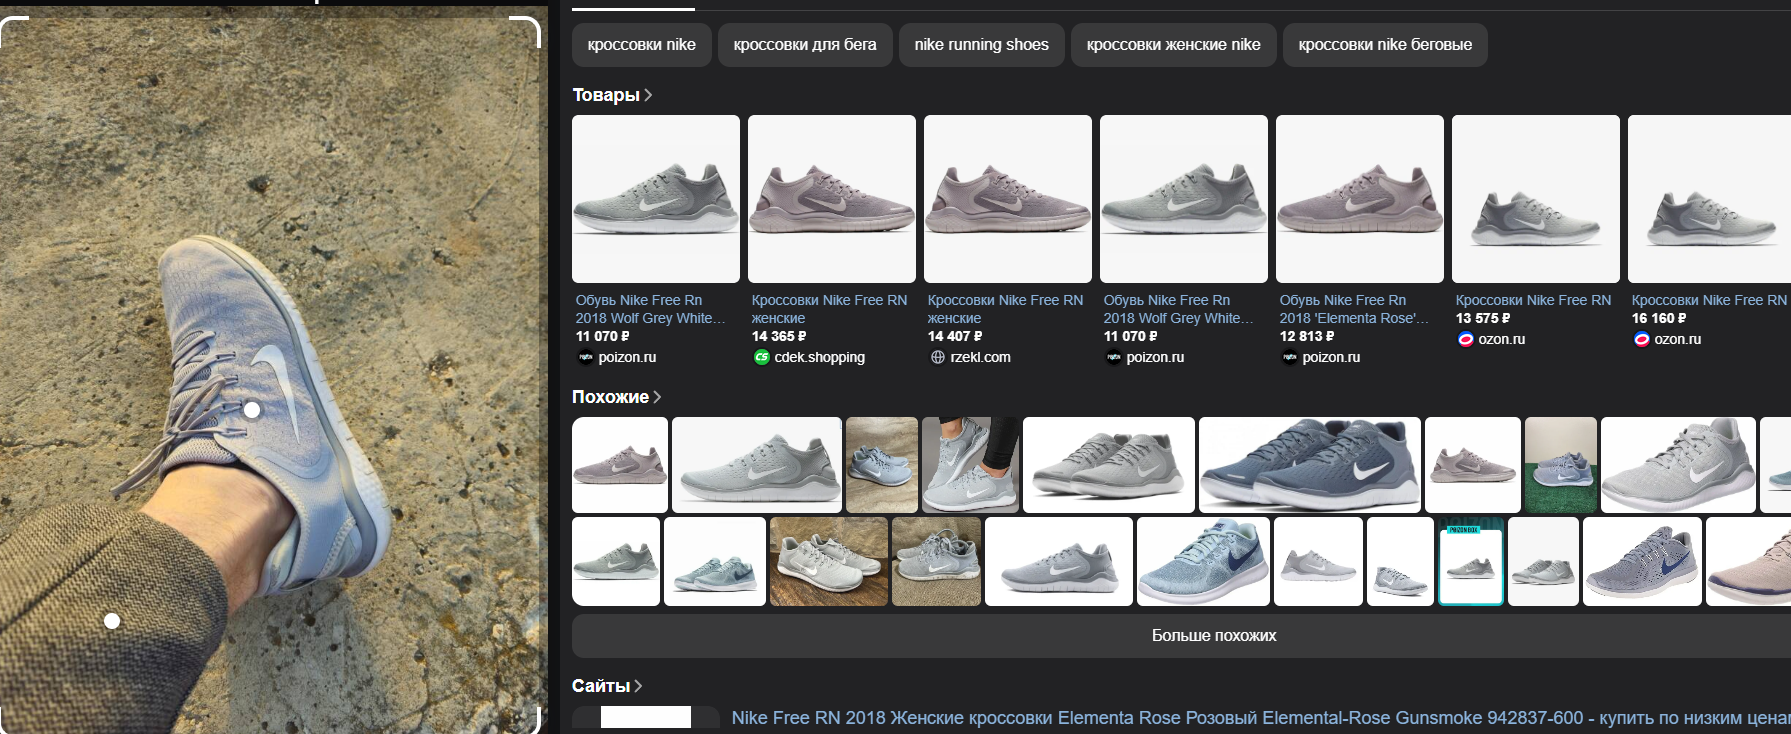Expand the Сайты section chevron
Screen dimensions: 1791x734
tap(638, 686)
